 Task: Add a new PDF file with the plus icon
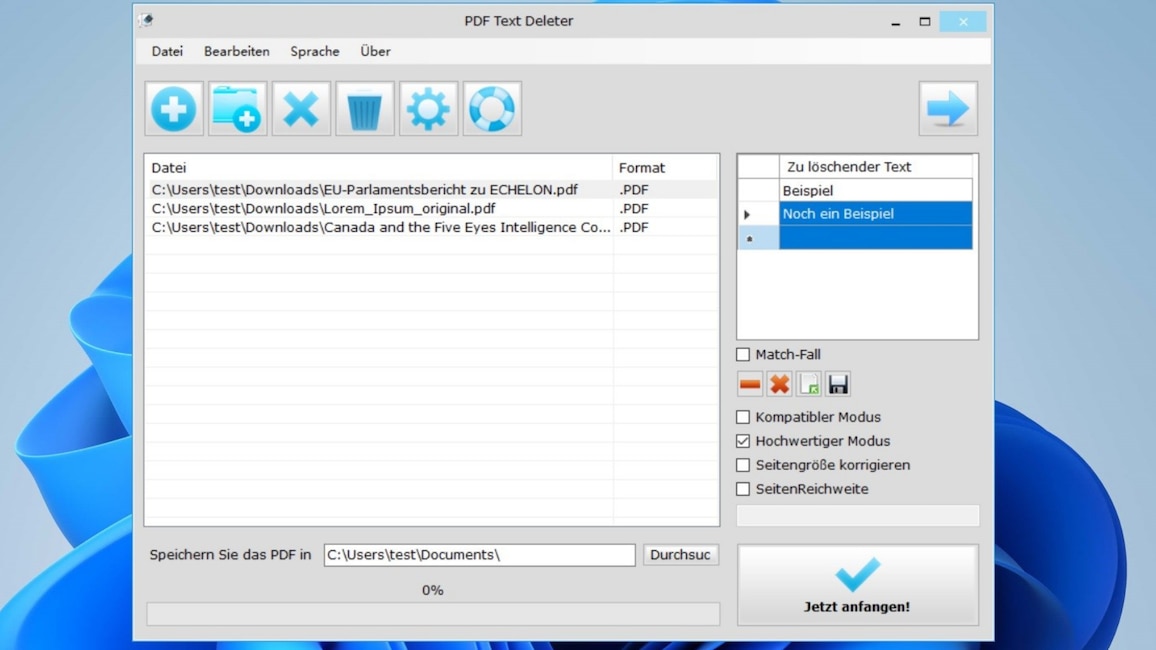pyautogui.click(x=173, y=108)
